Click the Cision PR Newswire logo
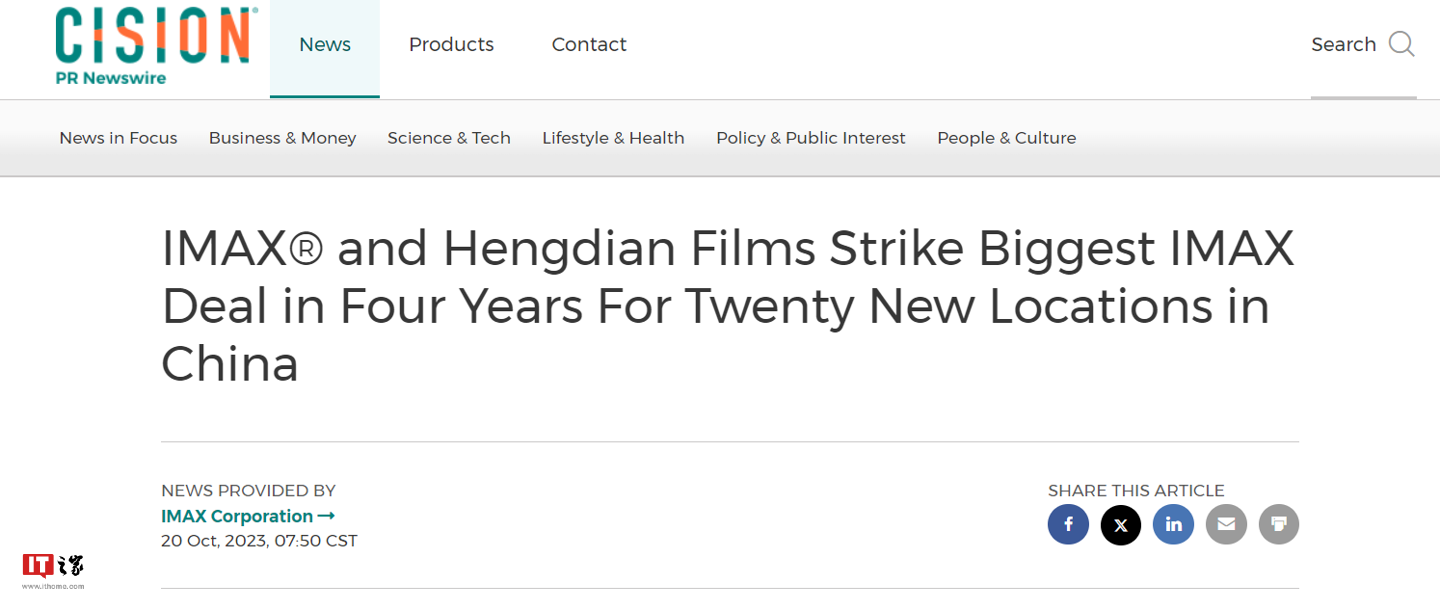Screen dimensions: 1440x611 tap(152, 45)
